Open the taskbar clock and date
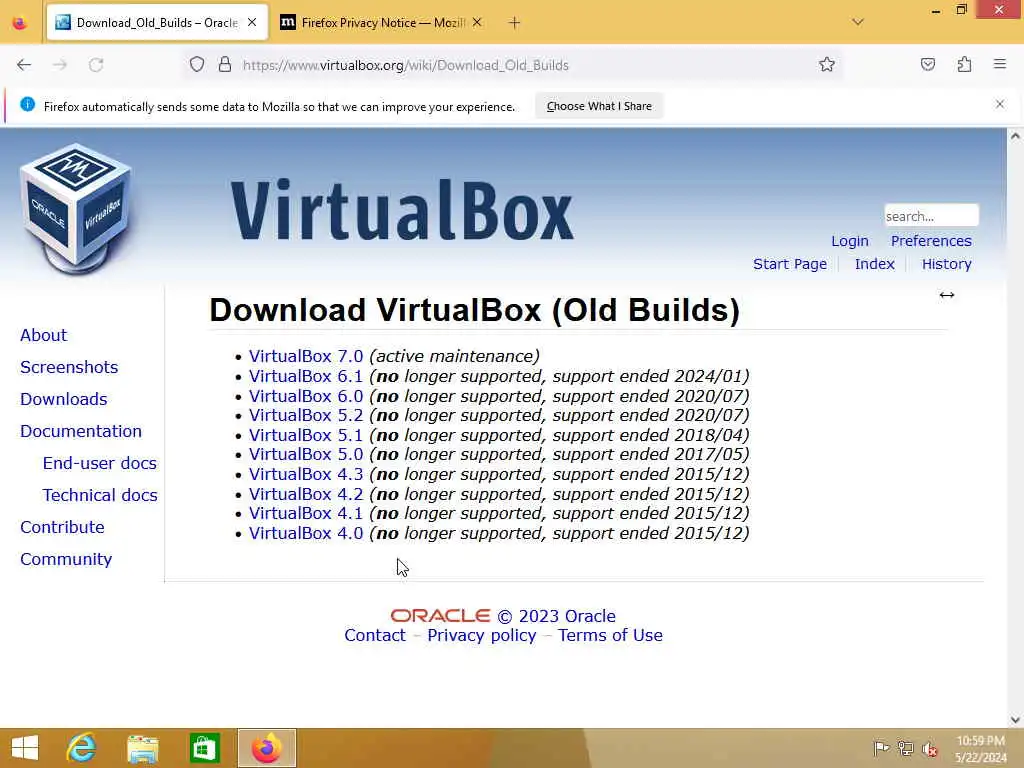Viewport: 1024px width, 768px height. pos(980,749)
